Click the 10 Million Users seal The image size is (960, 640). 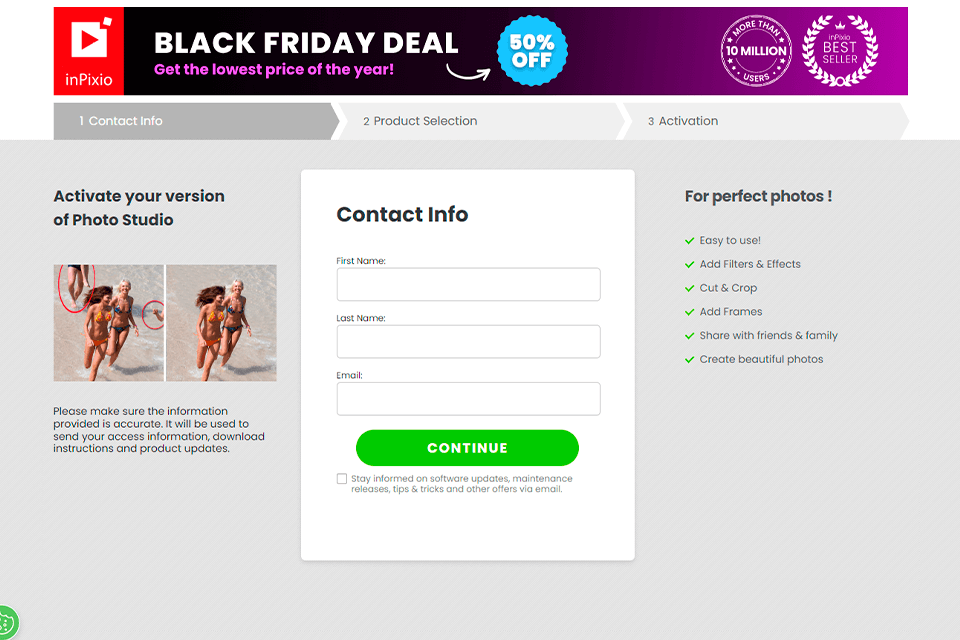[x=756, y=51]
